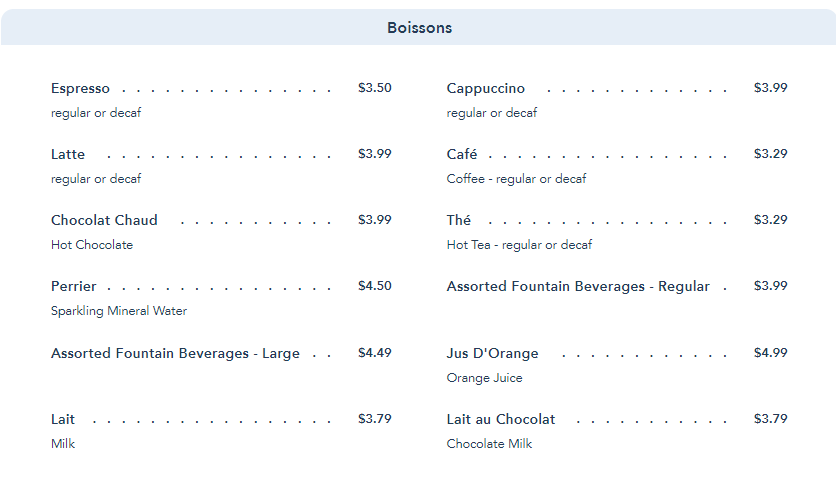Click the Café item name
Screen dimensions: 836x493
coord(462,155)
